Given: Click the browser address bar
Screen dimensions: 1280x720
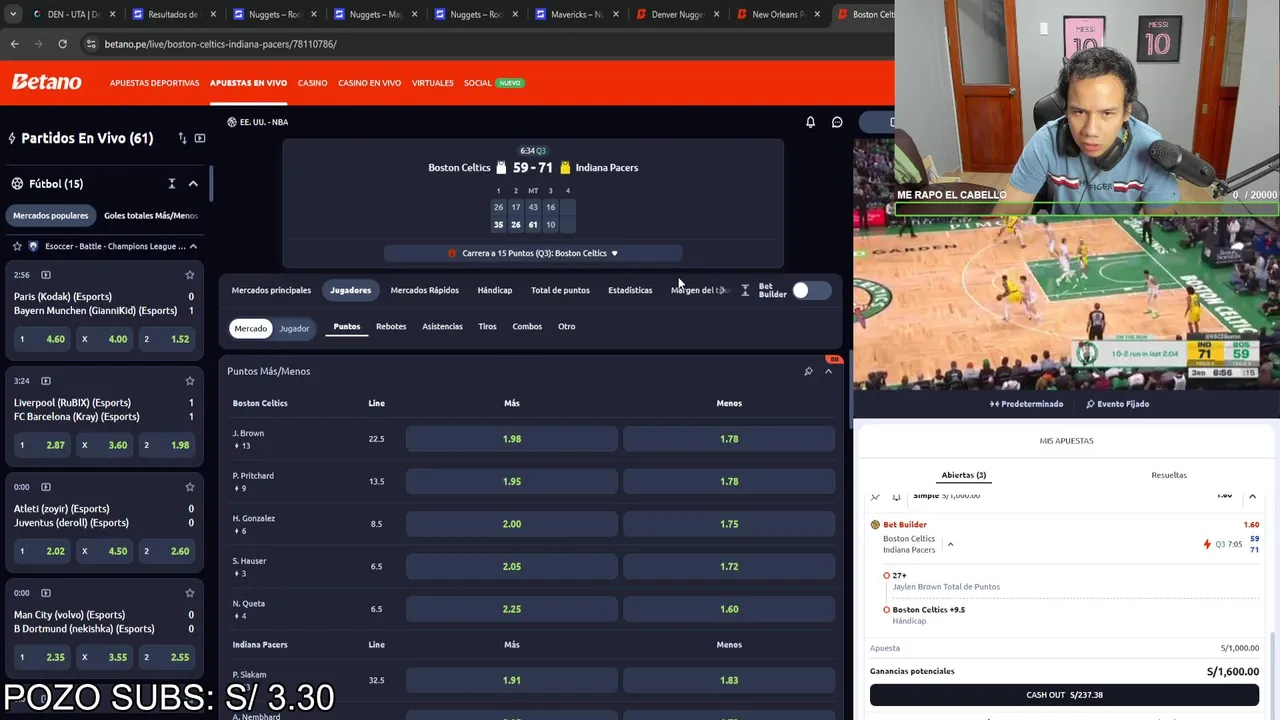Looking at the screenshot, I should point(480,44).
